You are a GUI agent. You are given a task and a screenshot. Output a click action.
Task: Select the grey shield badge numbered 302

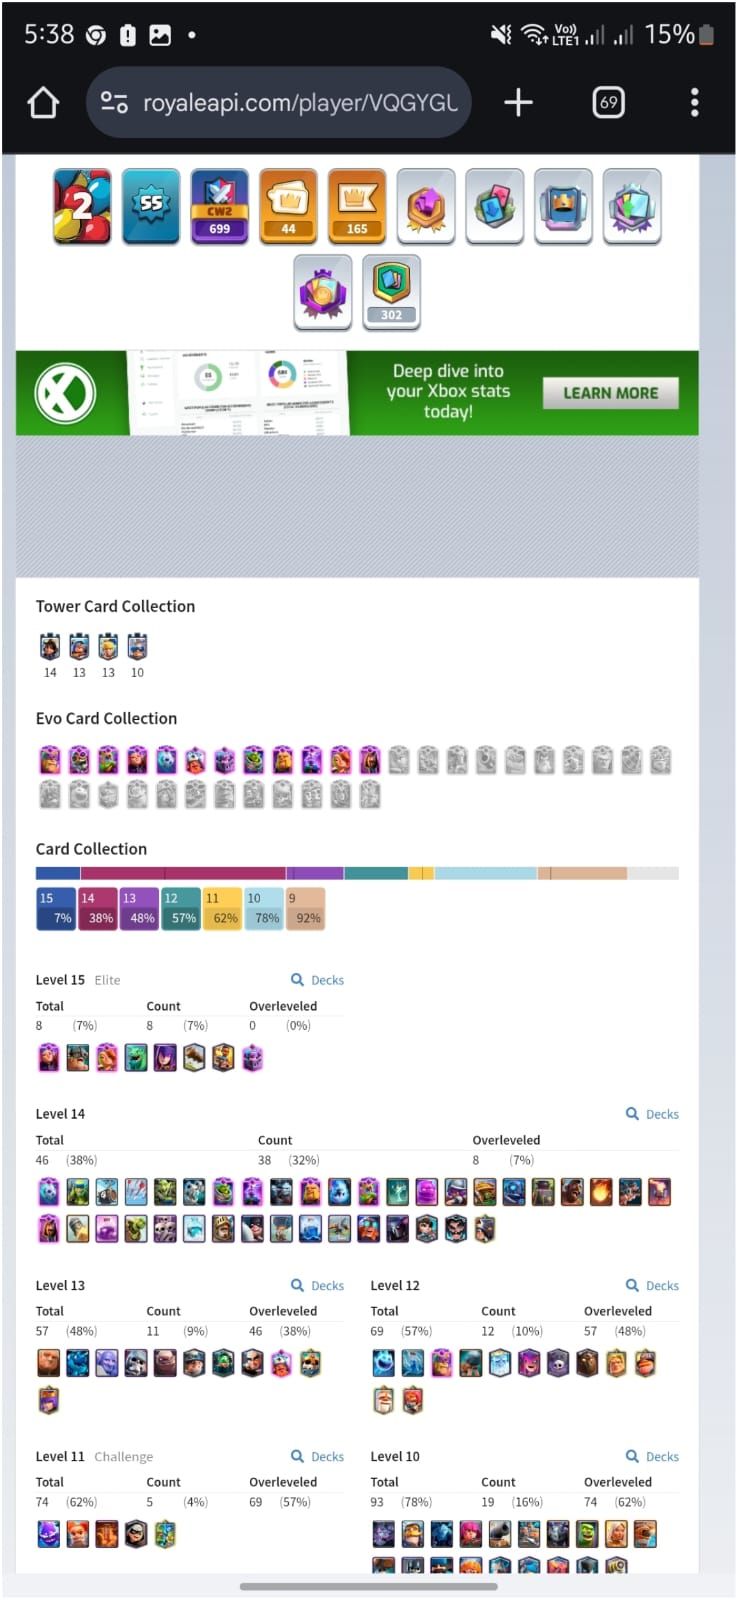[x=391, y=292]
